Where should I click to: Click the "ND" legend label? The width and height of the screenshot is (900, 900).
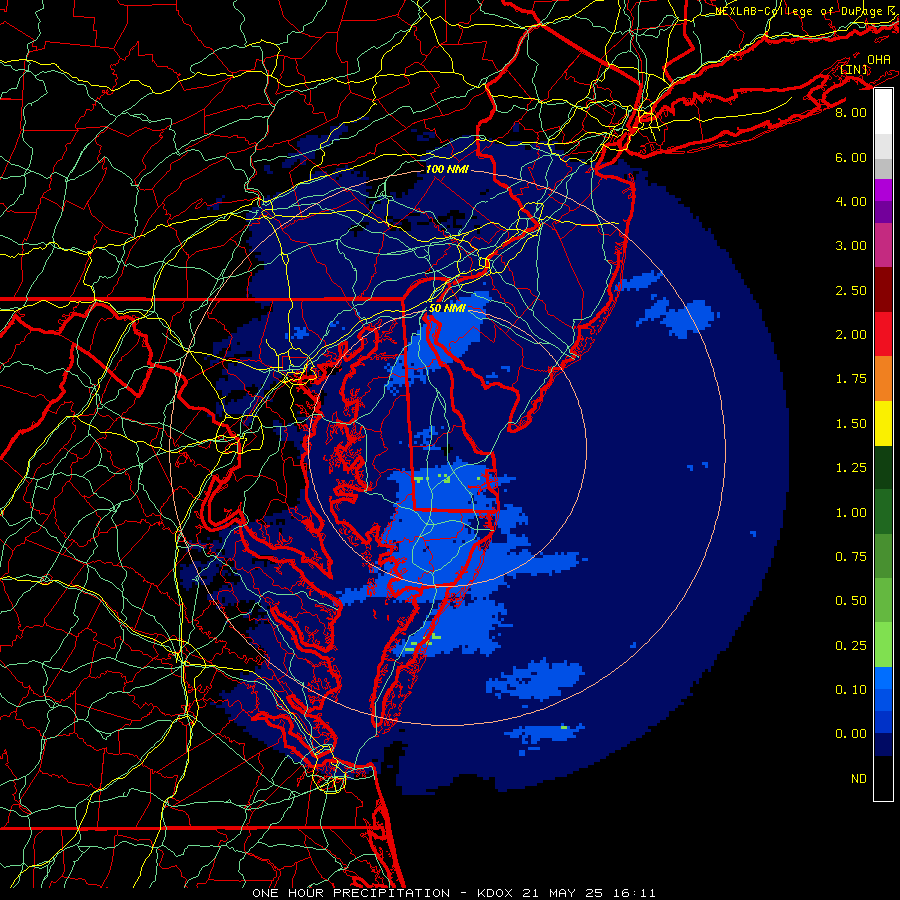coord(859,779)
